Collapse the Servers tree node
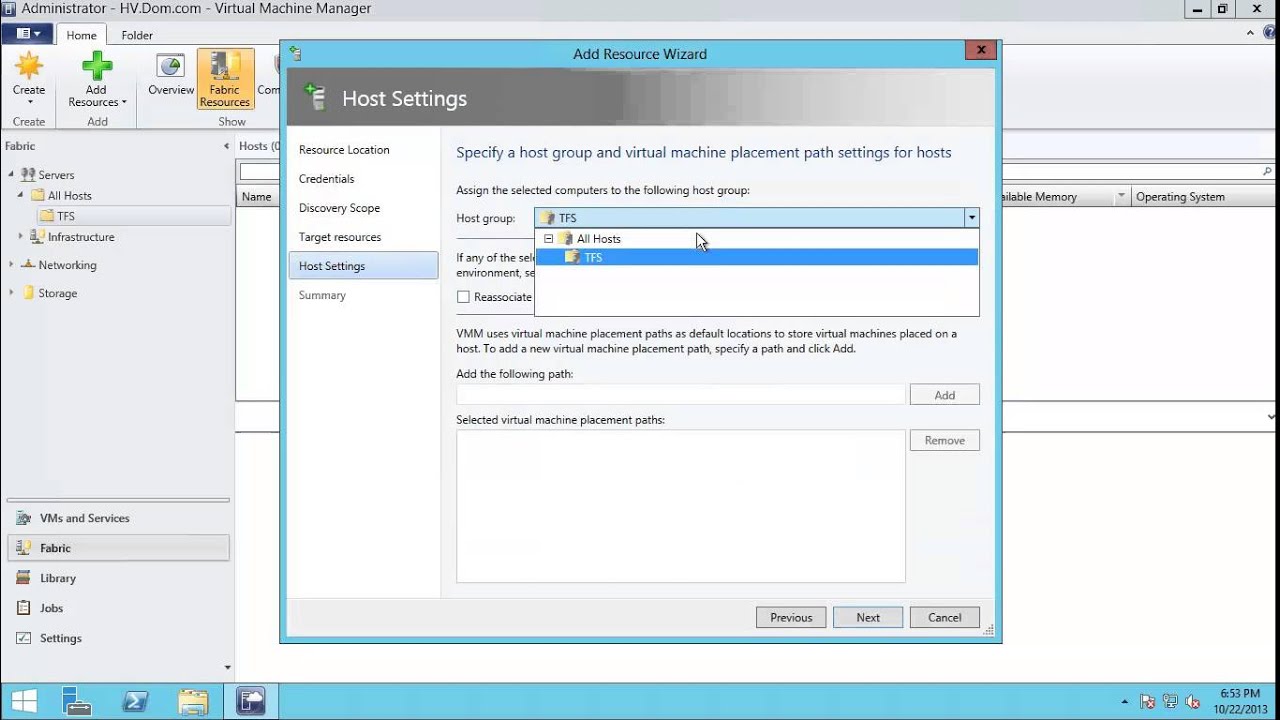Viewport: 1280px width, 720px height. pos(11,174)
